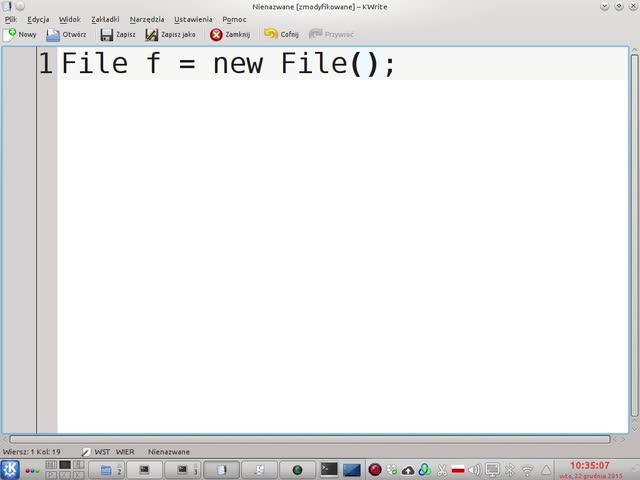Click the blue desktop launcher icon in panel
The image size is (640, 480).
(352, 470)
